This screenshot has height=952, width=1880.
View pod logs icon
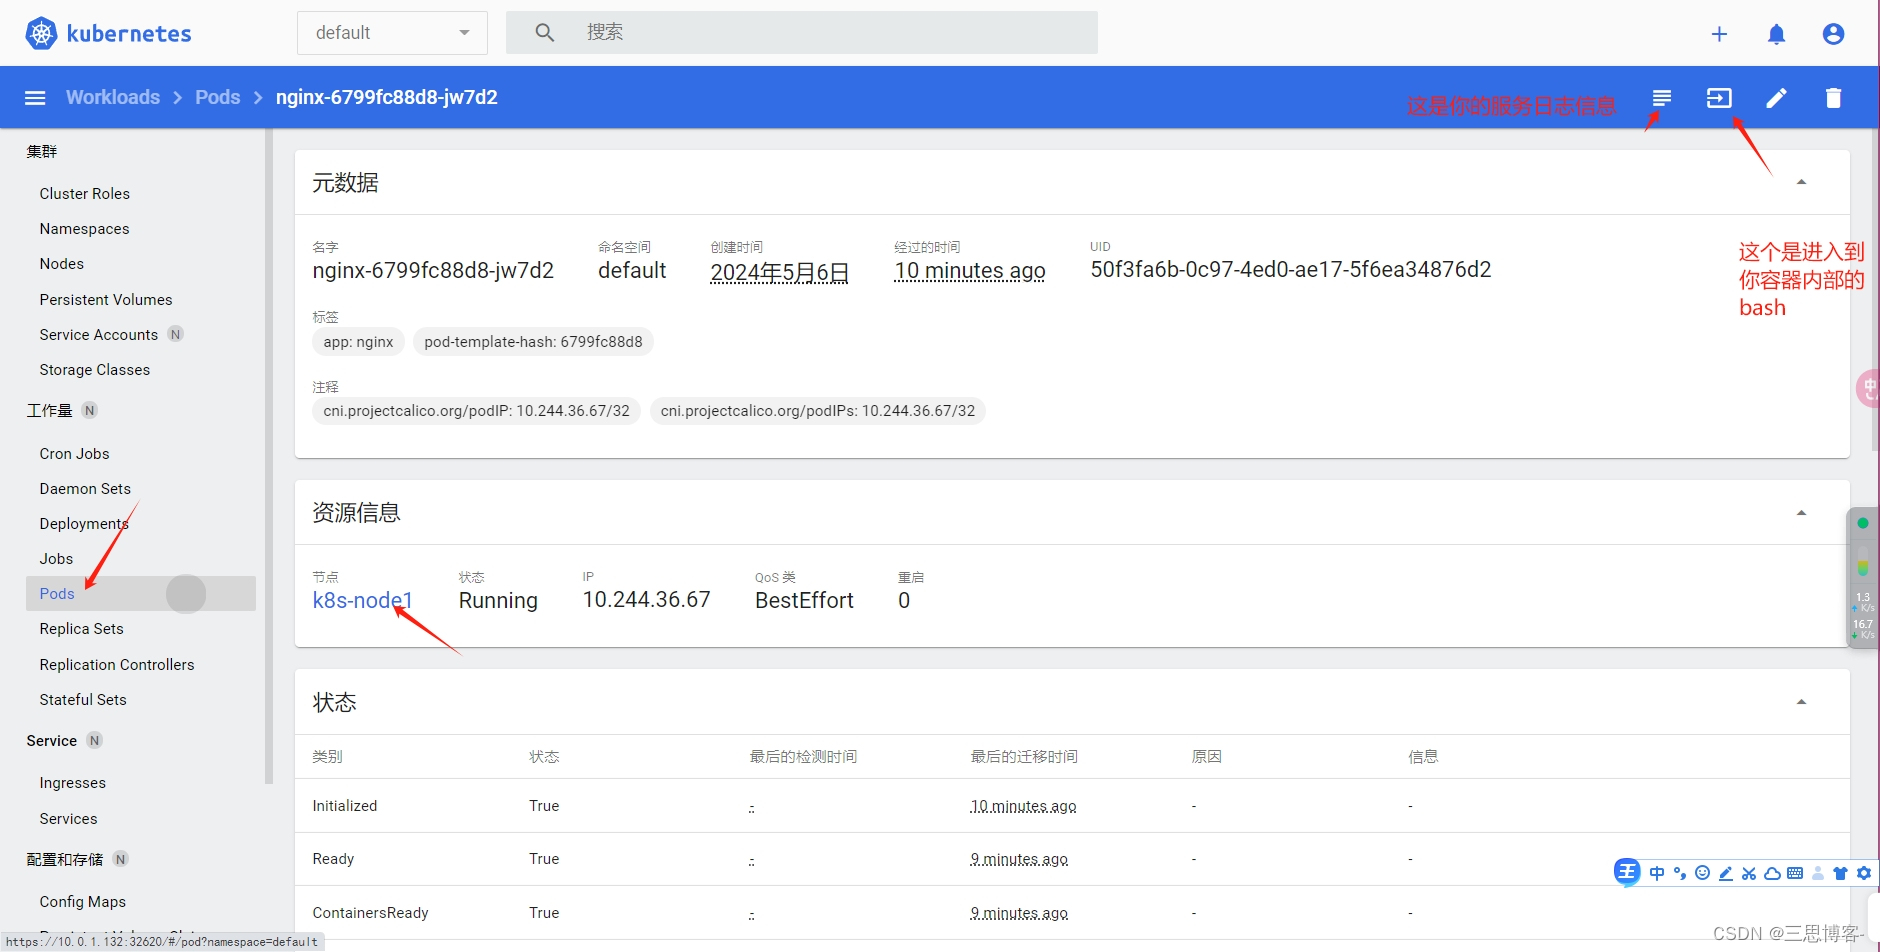point(1662,98)
